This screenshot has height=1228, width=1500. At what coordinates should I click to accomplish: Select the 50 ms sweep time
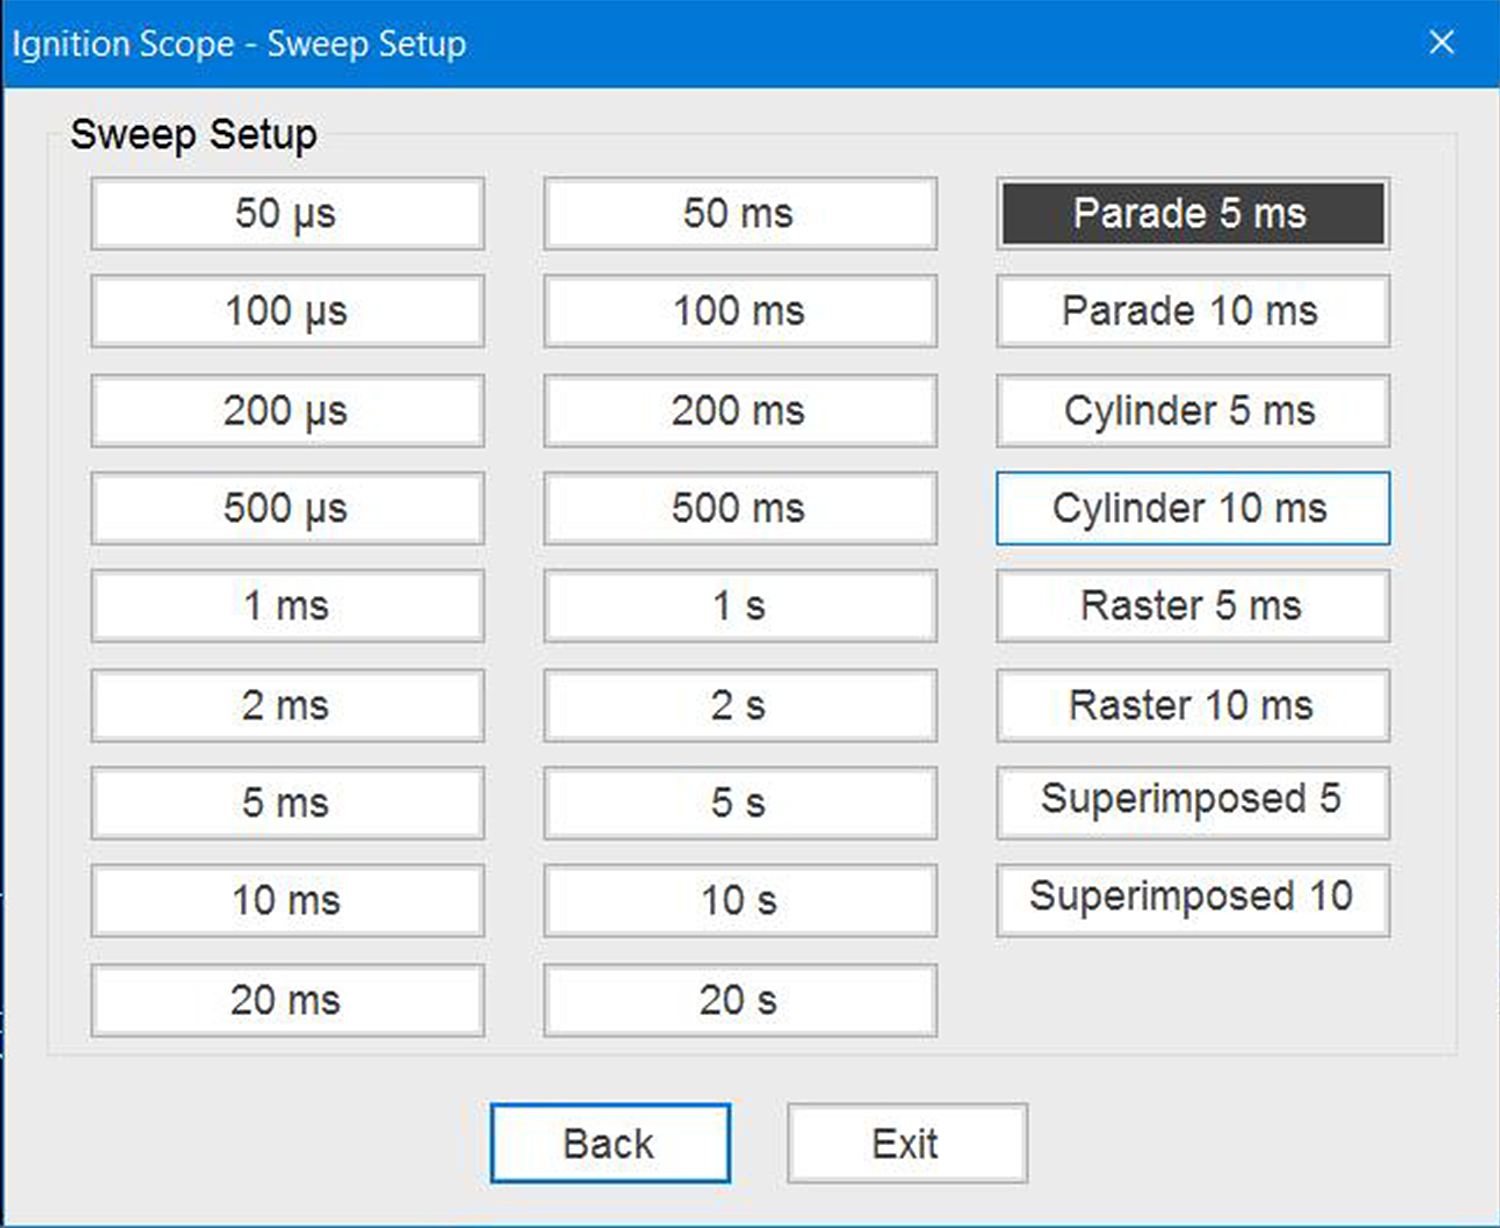click(739, 213)
